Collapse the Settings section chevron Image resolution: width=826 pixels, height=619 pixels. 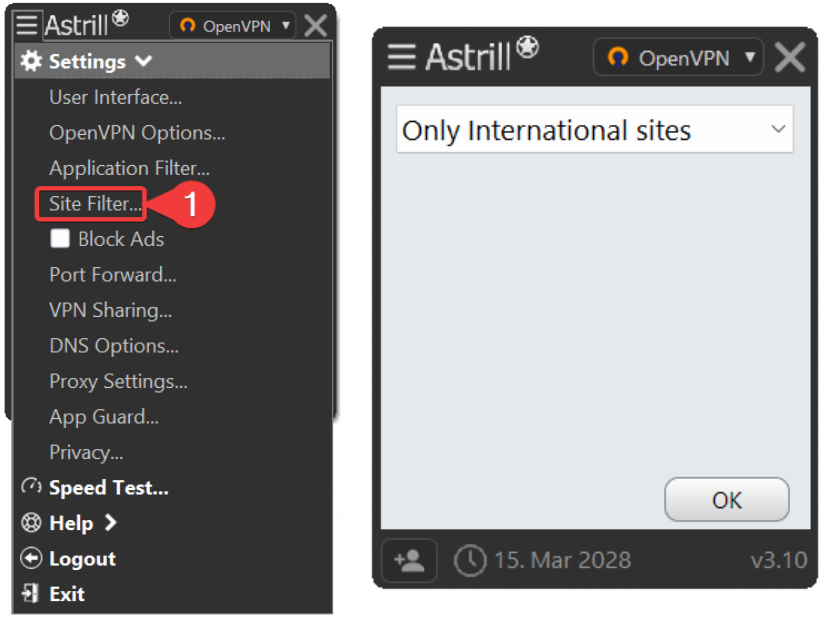click(143, 61)
